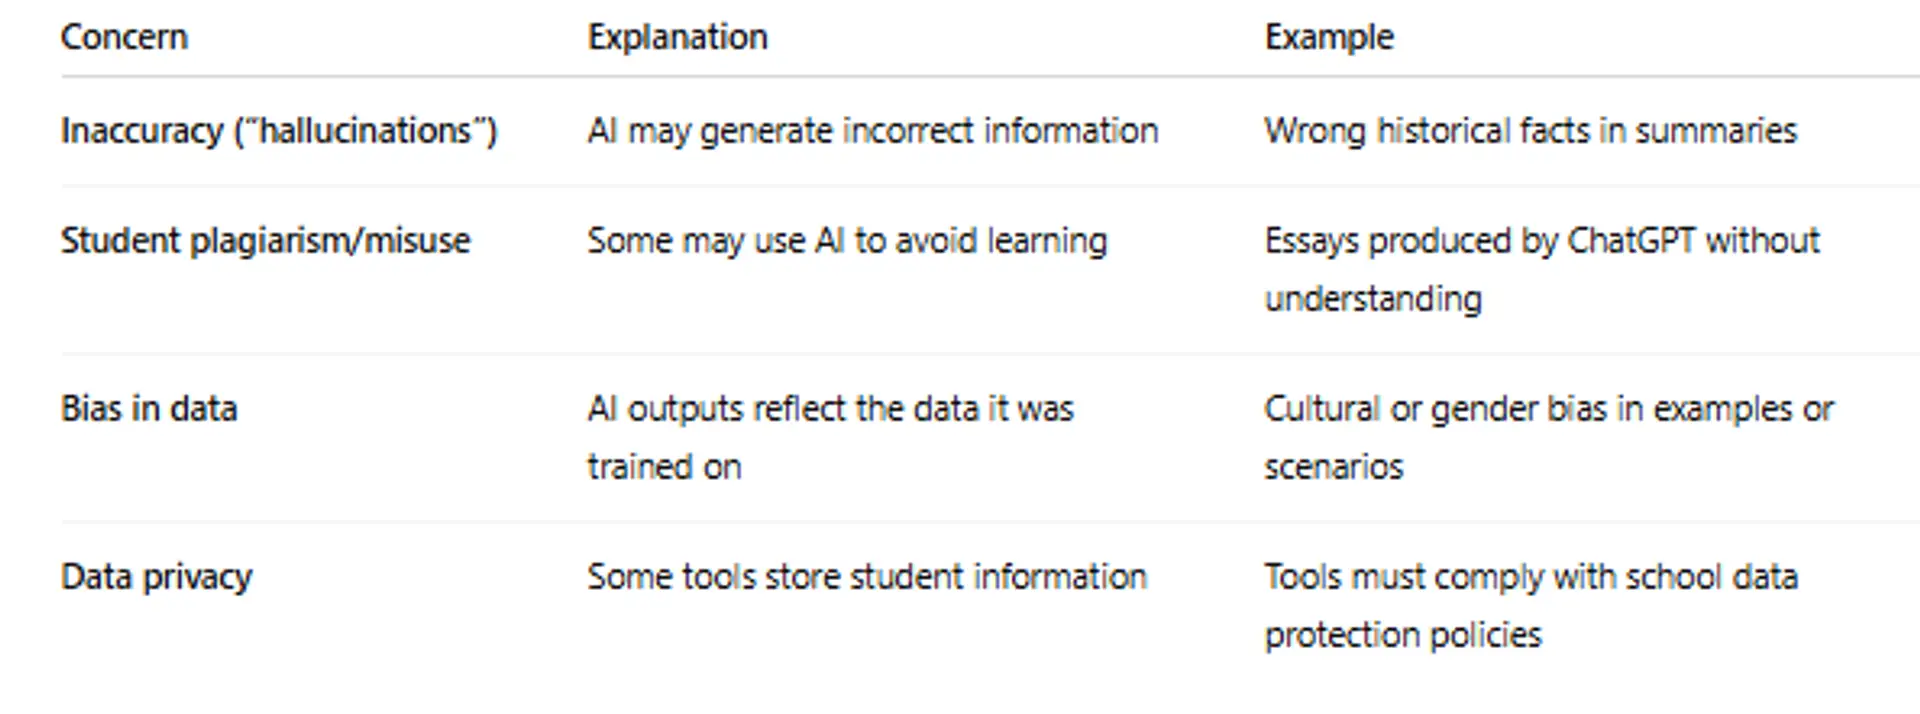The image size is (1920, 714).
Task: Click the Student plagiarism/misuse cell
Action: point(265,241)
